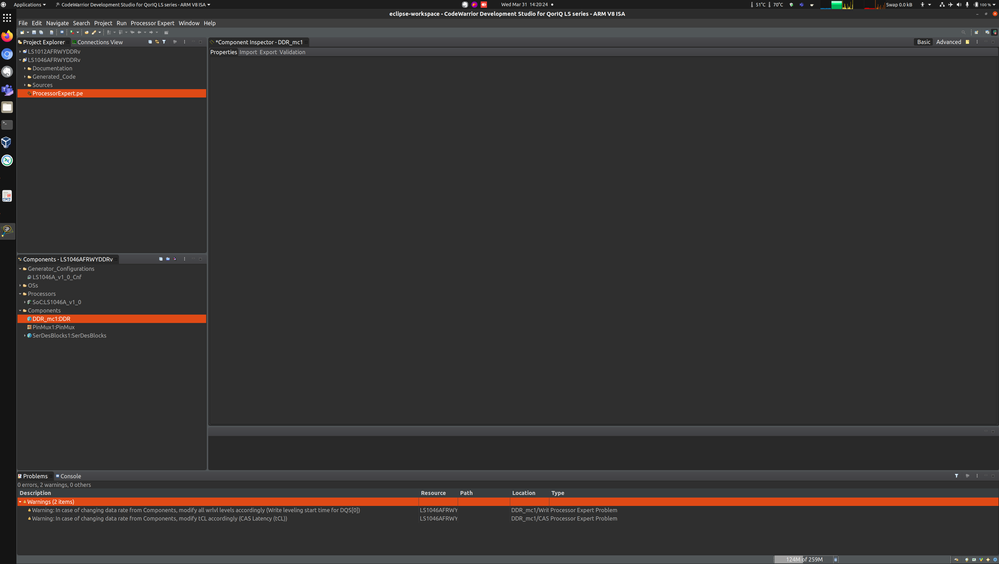999x564 pixels.
Task: Click the heap memory usage bar
Action: [803, 560]
